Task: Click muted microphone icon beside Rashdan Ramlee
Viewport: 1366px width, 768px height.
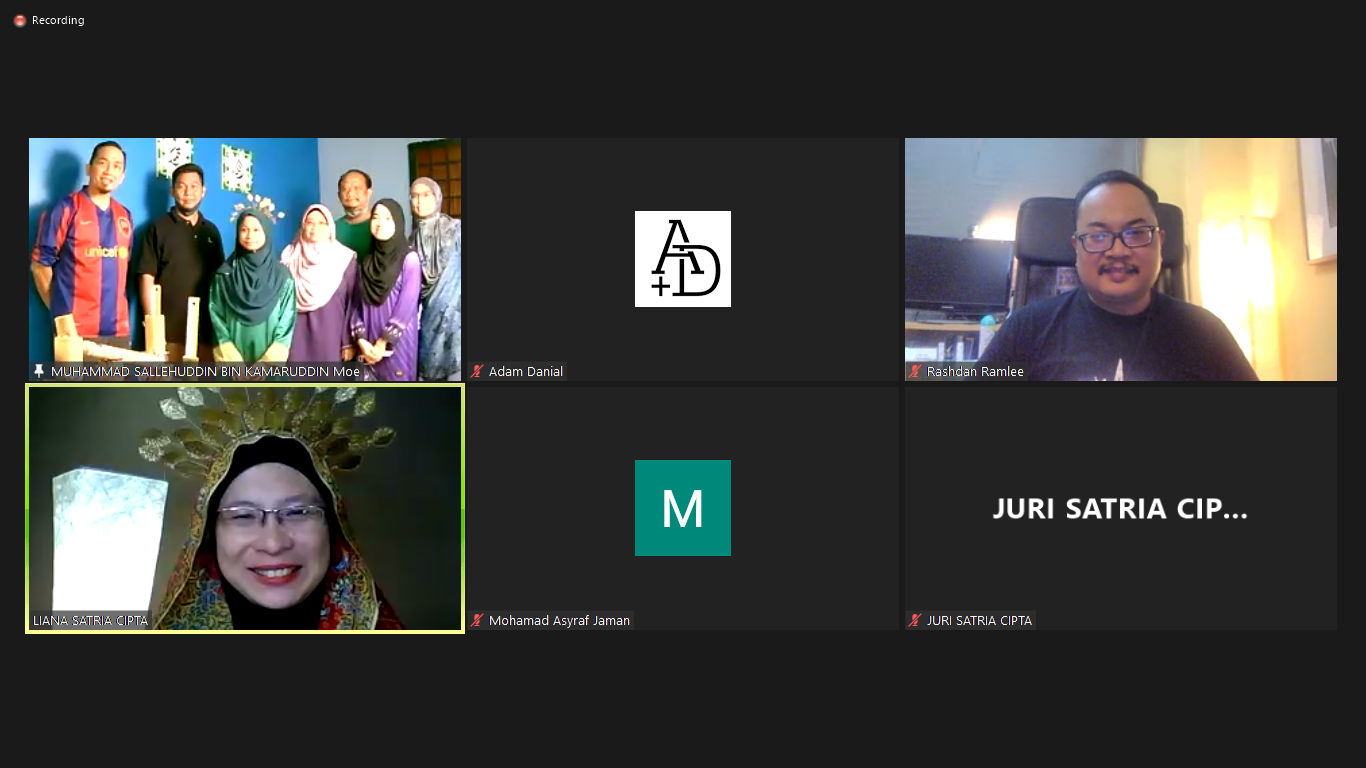Action: [x=915, y=371]
